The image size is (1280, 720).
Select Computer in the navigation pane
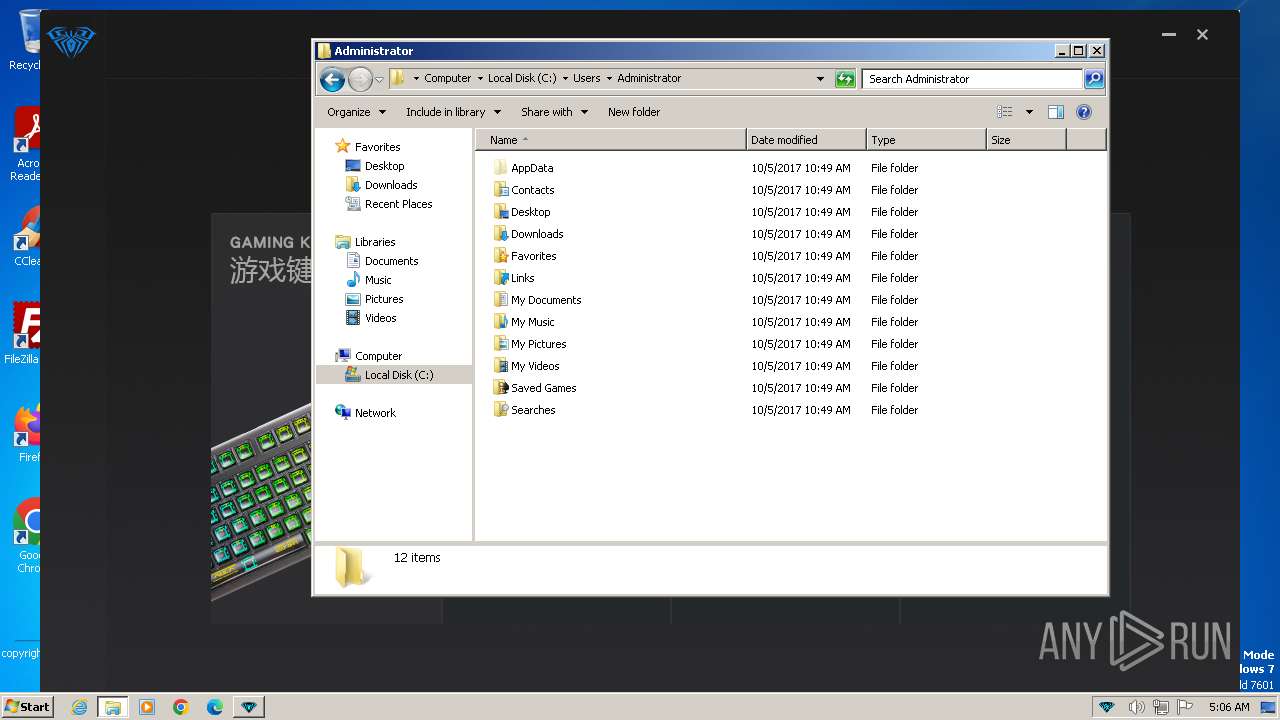369,356
